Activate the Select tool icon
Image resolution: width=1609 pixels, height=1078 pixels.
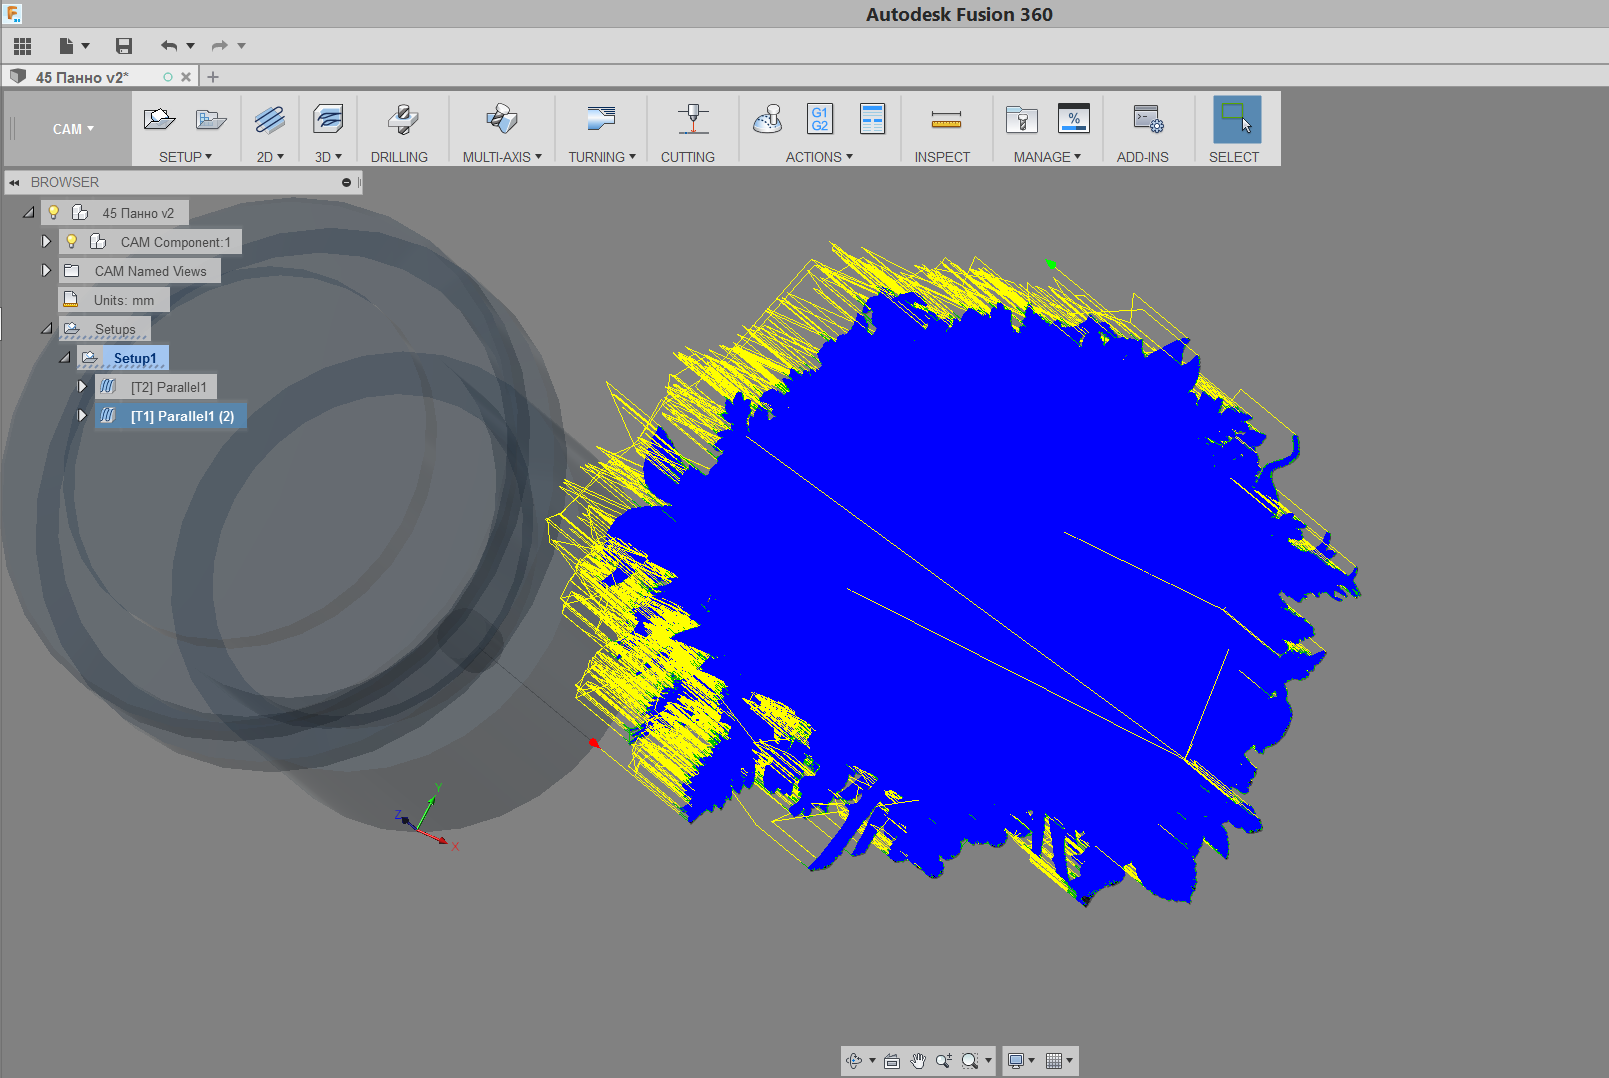(1237, 120)
